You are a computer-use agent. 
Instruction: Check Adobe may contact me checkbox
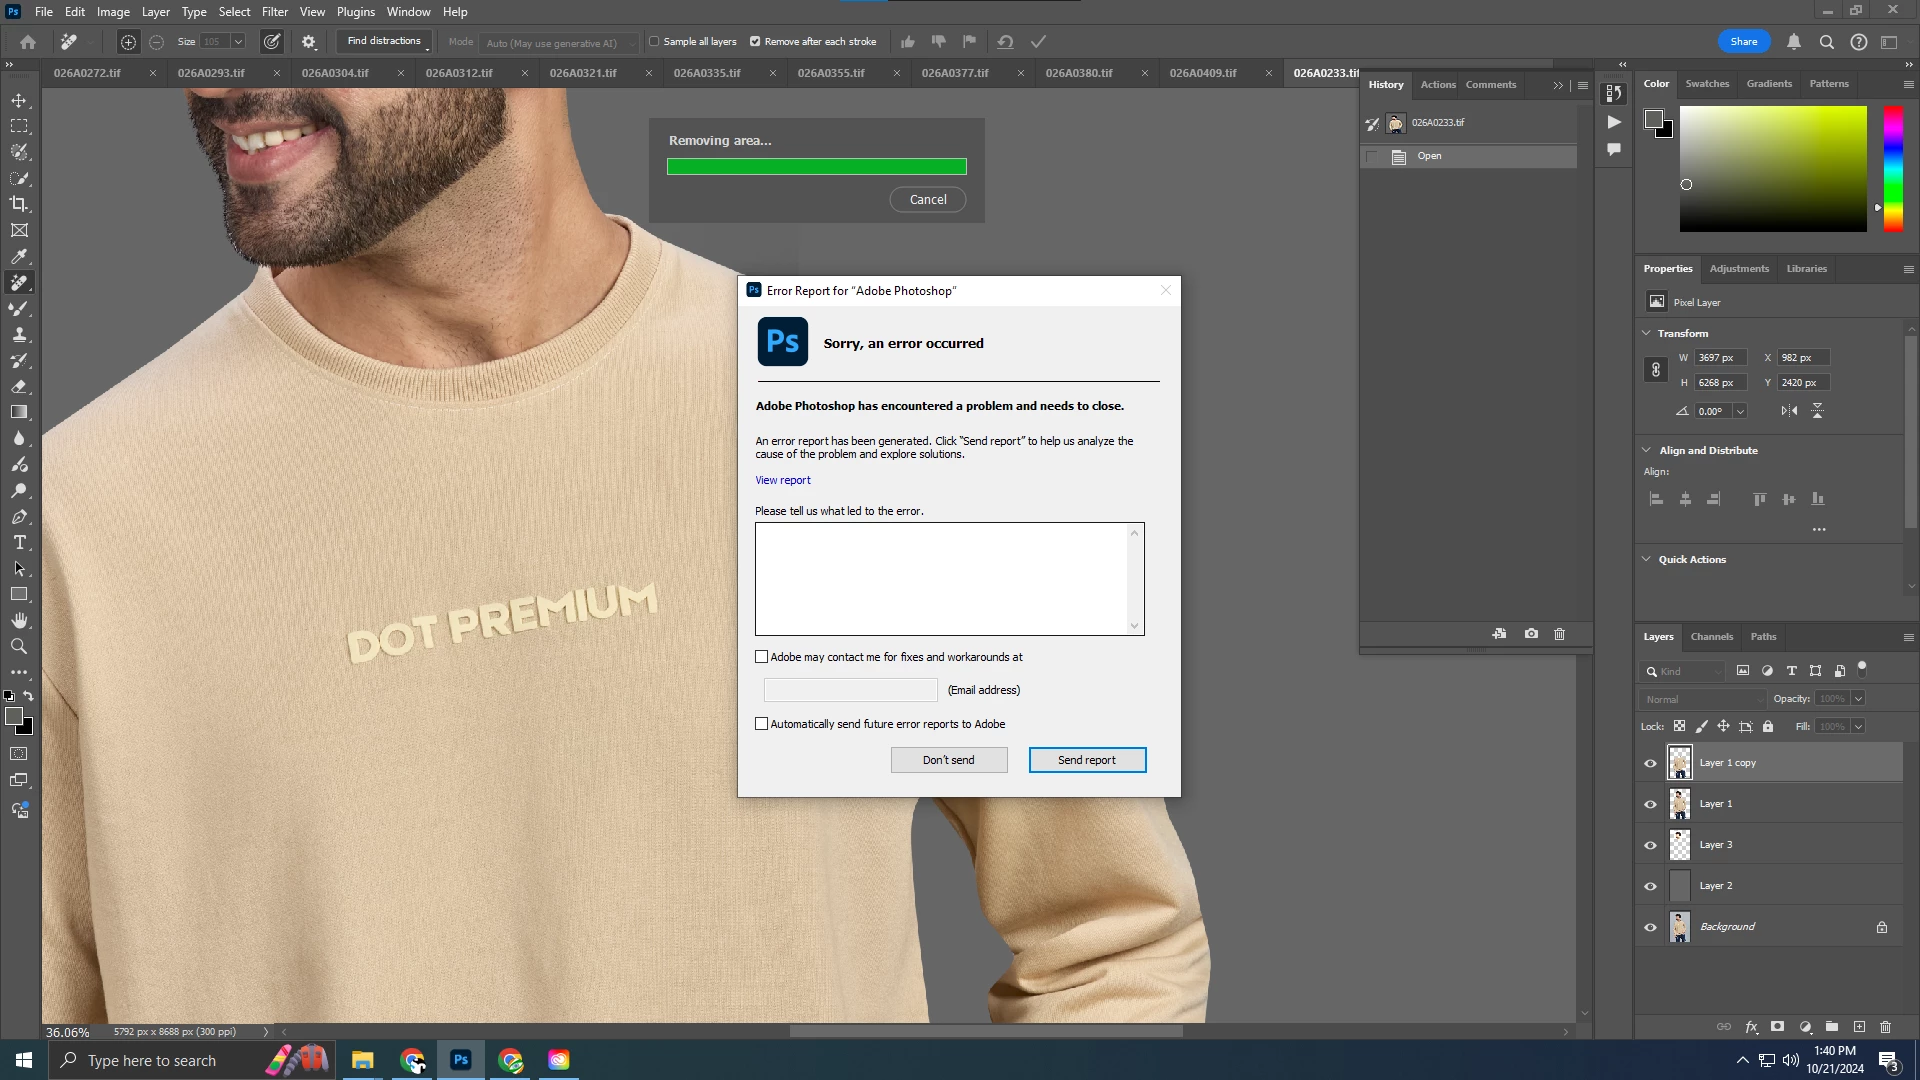click(x=762, y=657)
